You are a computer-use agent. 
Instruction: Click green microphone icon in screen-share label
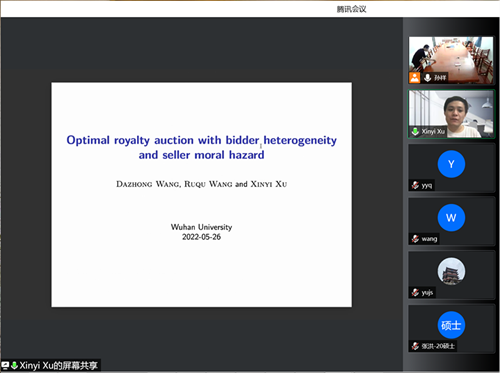pyautogui.click(x=14, y=365)
